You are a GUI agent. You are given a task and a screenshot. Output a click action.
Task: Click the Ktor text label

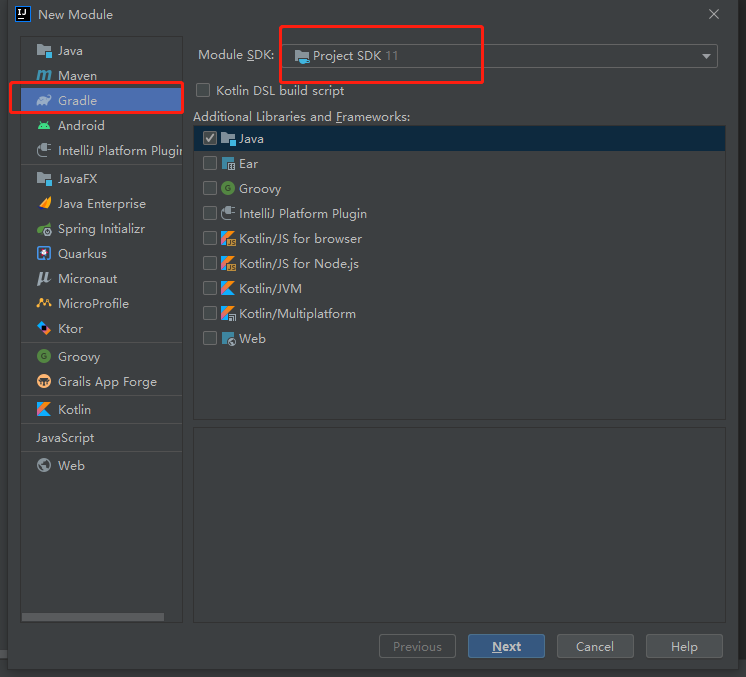[70, 329]
